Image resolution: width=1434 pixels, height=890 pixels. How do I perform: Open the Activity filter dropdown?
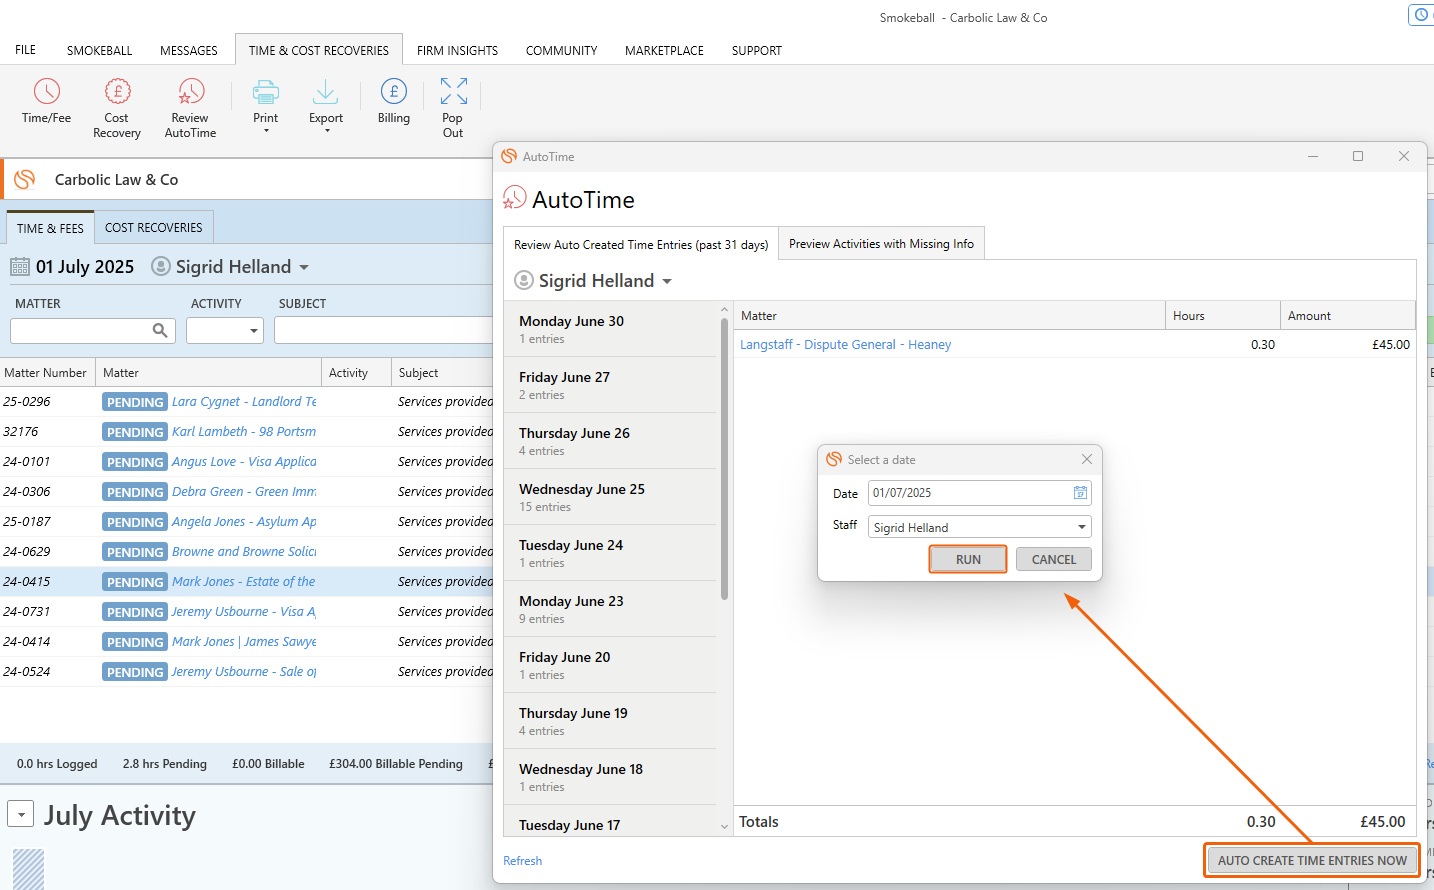254,331
